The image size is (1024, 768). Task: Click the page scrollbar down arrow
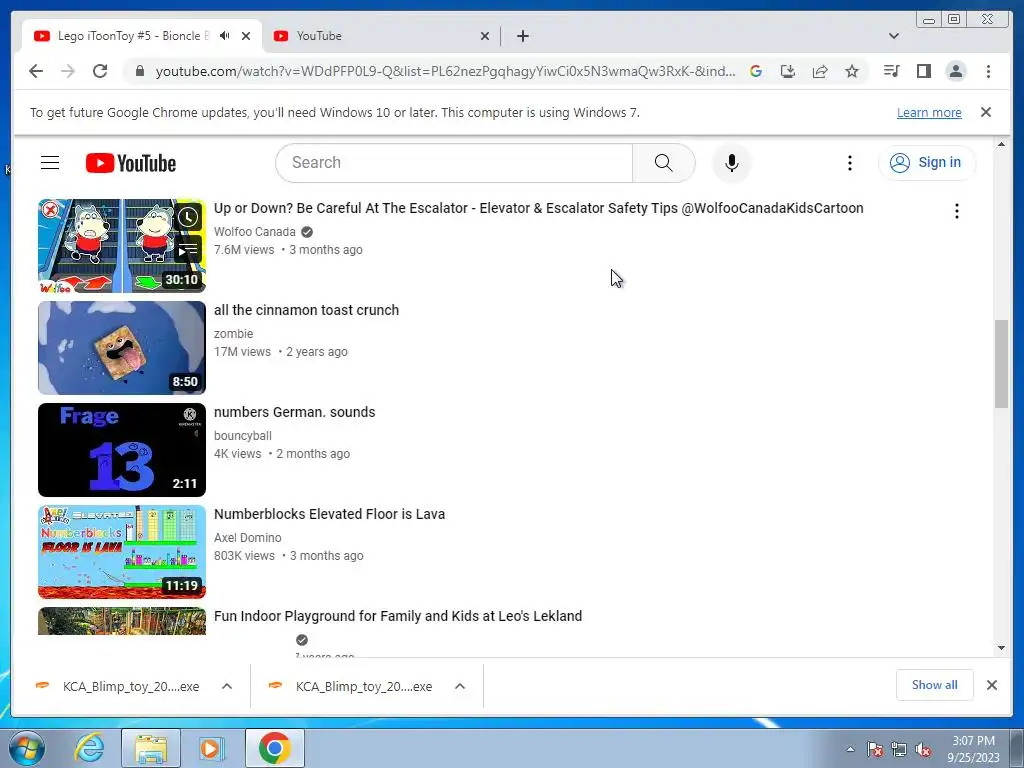[1001, 648]
